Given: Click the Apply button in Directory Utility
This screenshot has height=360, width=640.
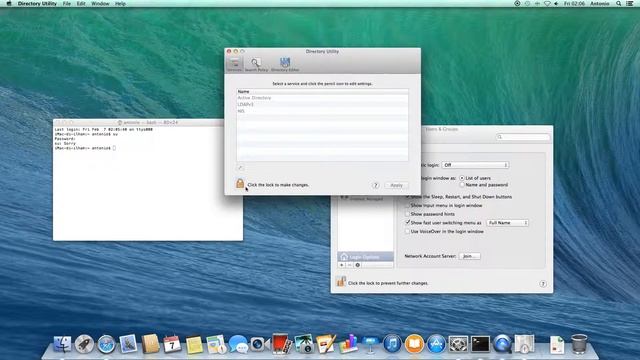Looking at the screenshot, I should (396, 185).
